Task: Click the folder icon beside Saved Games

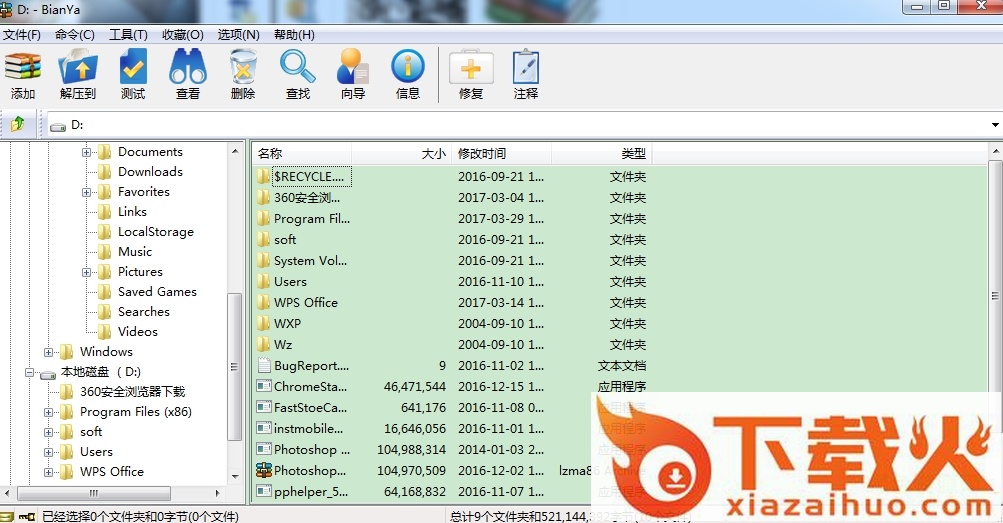Action: [104, 292]
